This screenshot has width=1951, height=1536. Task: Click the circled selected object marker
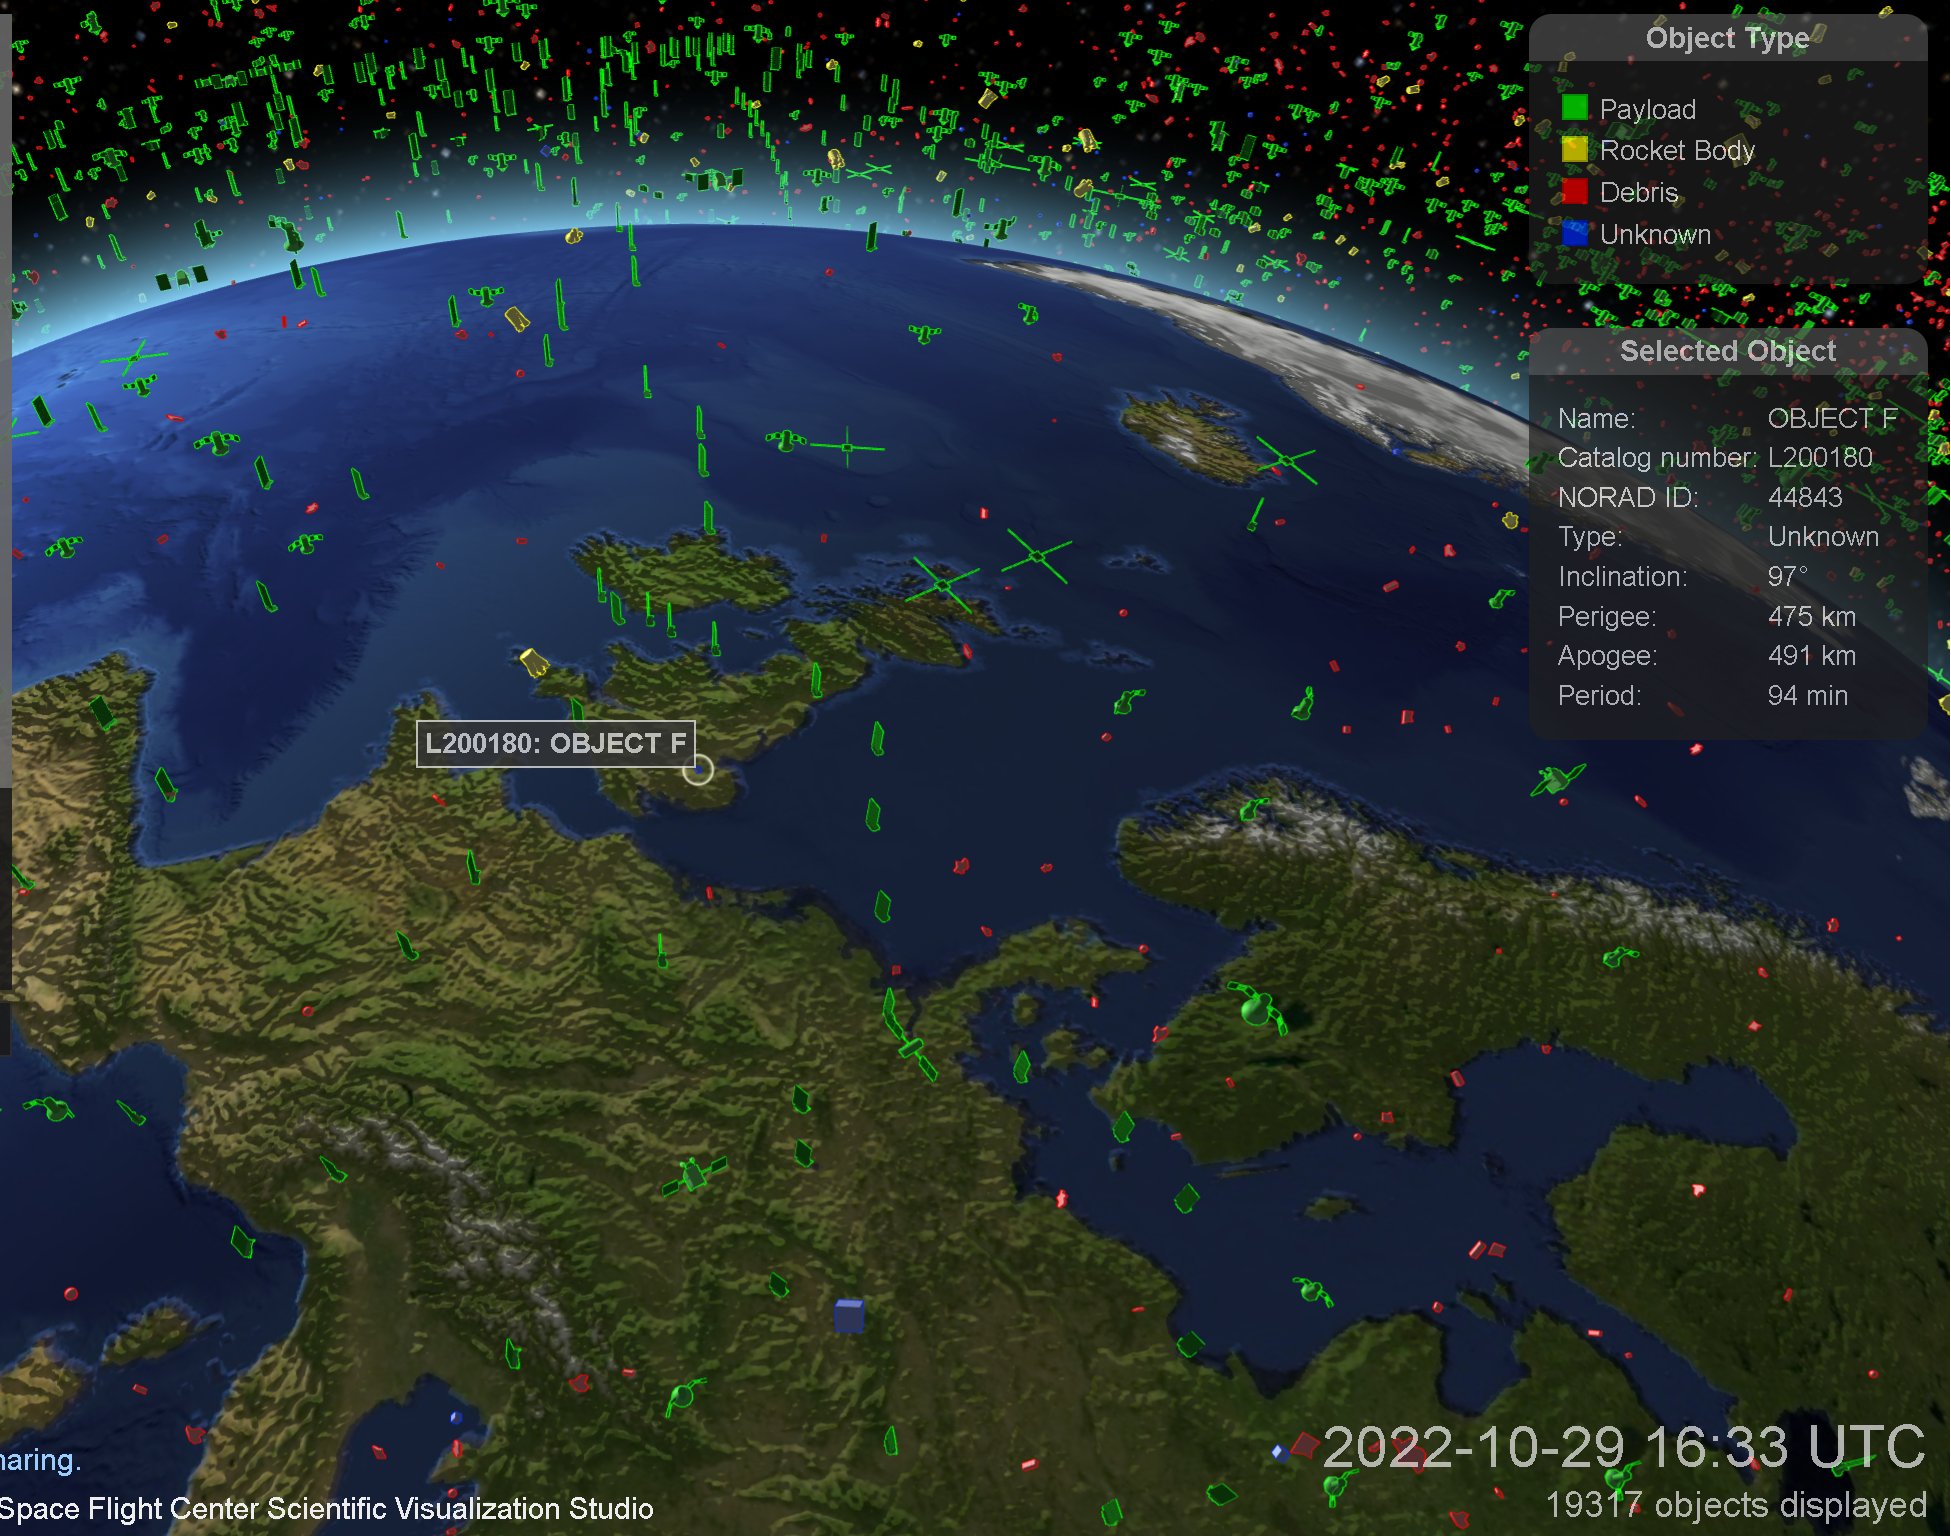(698, 769)
